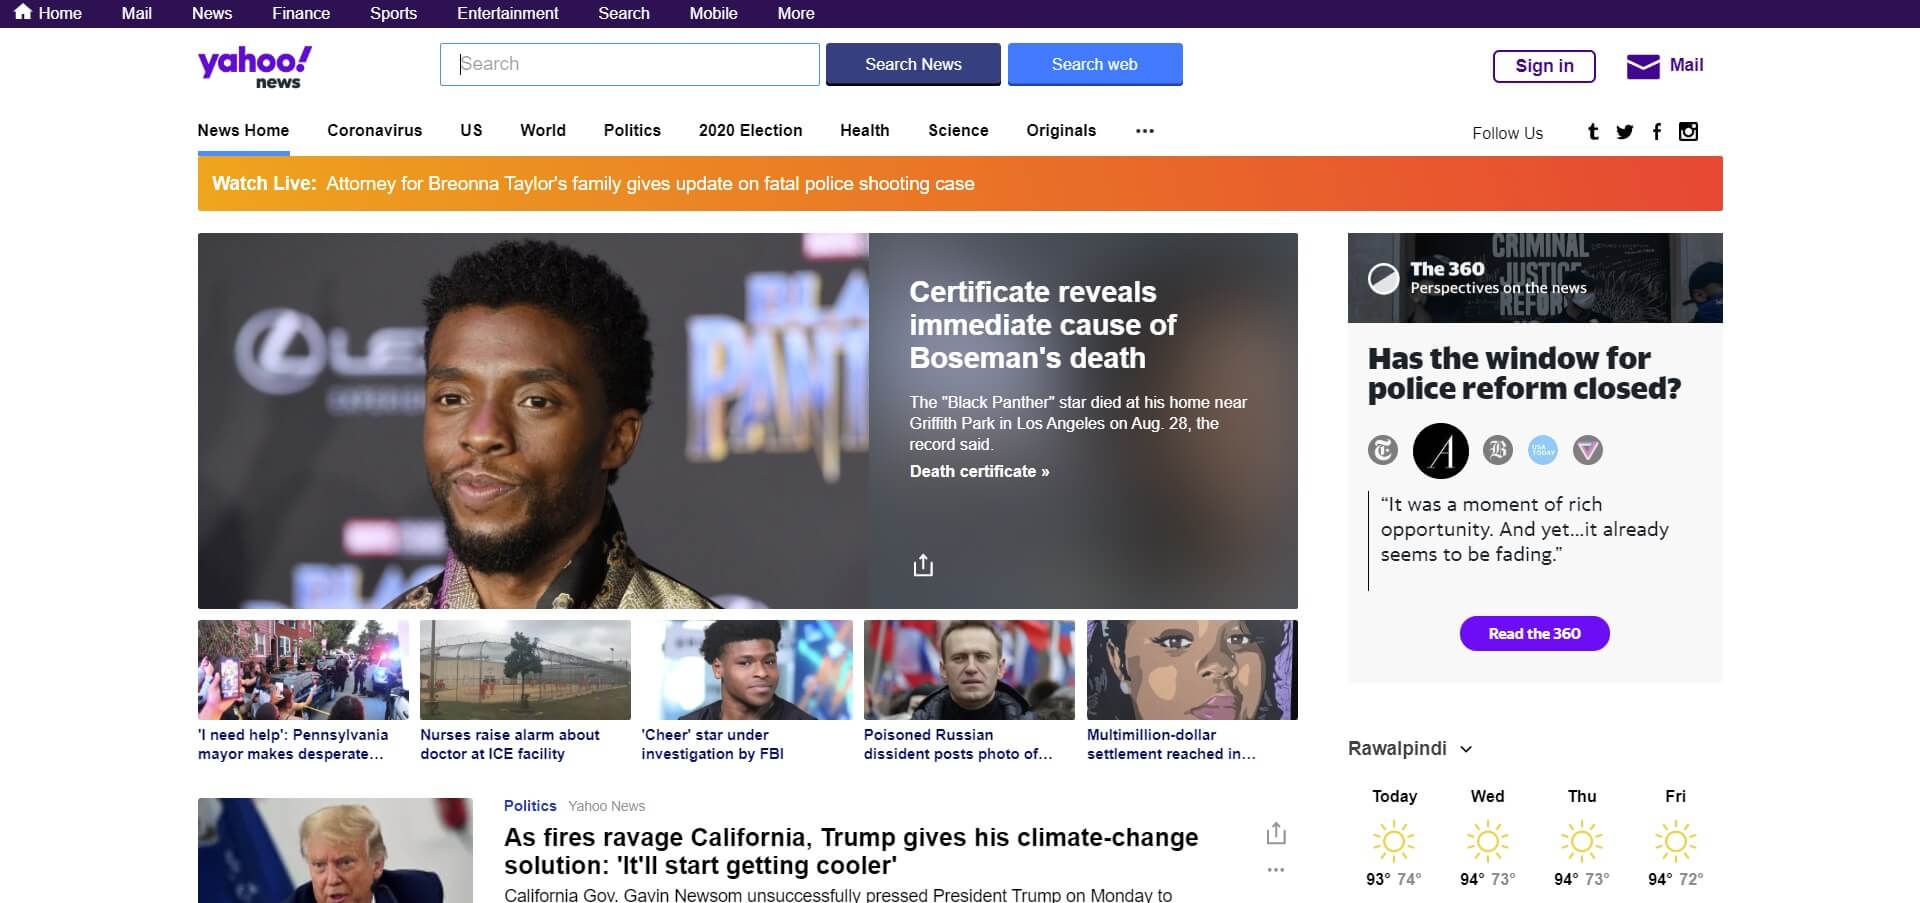Open the 'Cheer' star FBI thumbnail
The height and width of the screenshot is (903, 1920).
click(747, 670)
